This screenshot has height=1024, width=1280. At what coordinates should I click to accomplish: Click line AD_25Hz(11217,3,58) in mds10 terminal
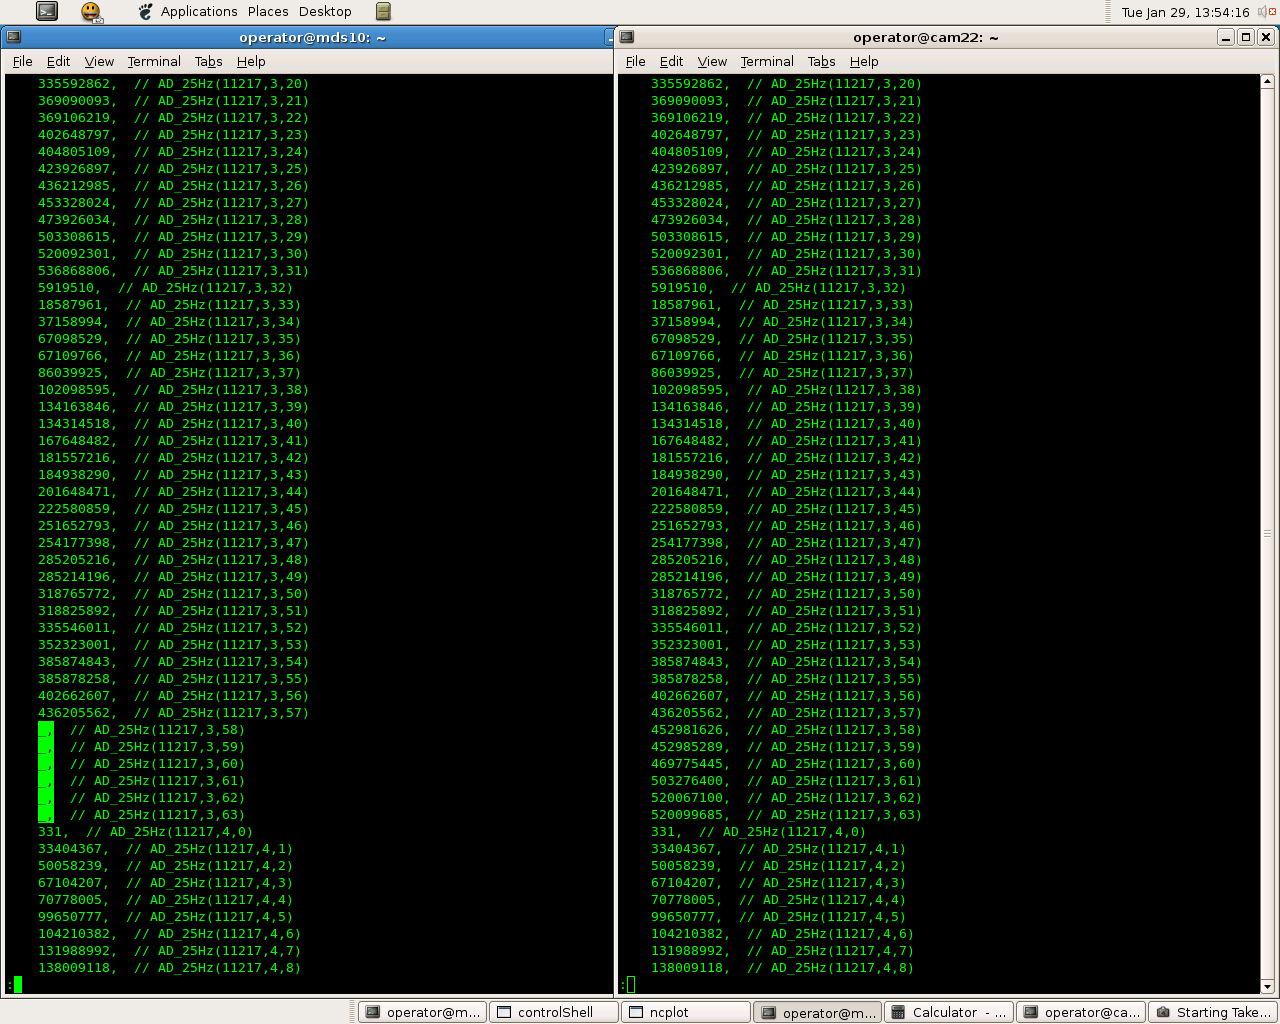point(141,730)
